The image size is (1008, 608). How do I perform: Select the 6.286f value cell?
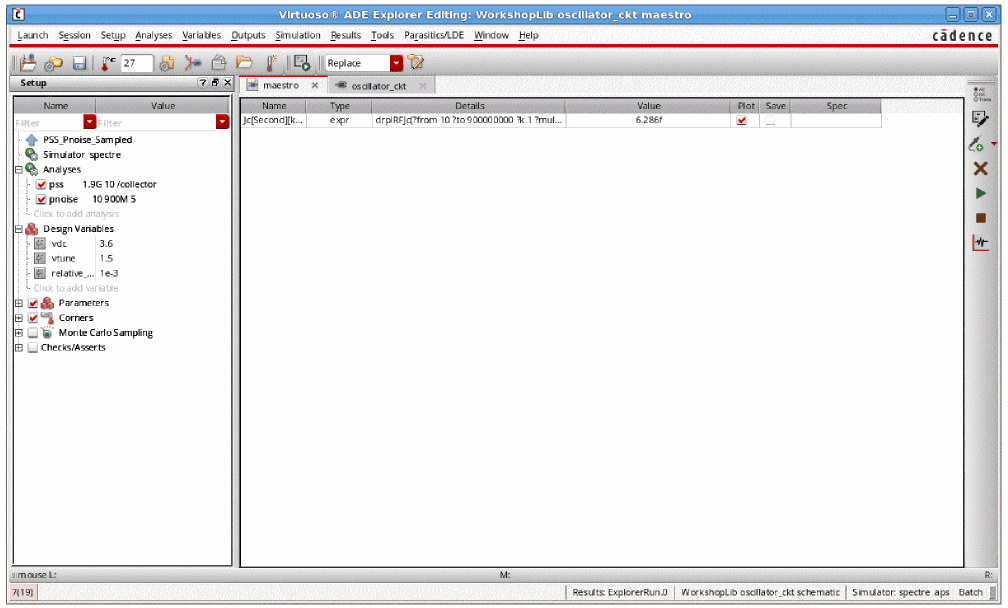pyautogui.click(x=648, y=120)
